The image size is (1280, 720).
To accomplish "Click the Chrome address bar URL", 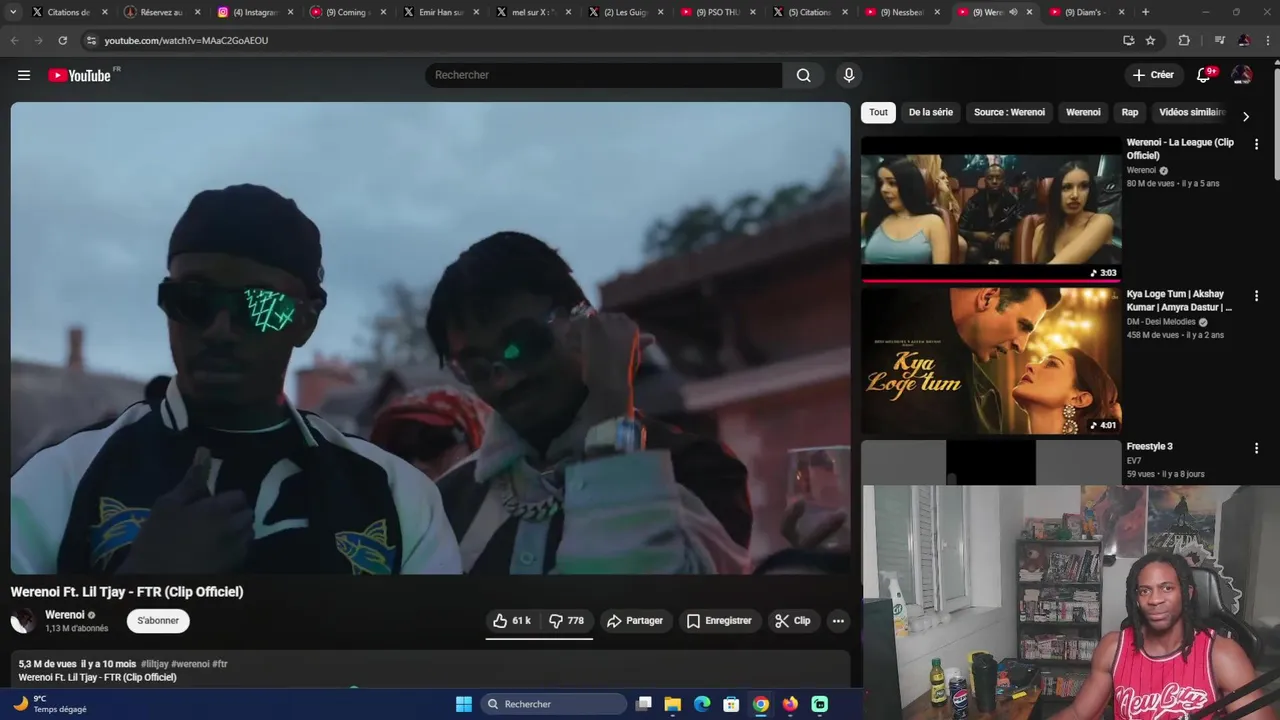I will [x=186, y=40].
